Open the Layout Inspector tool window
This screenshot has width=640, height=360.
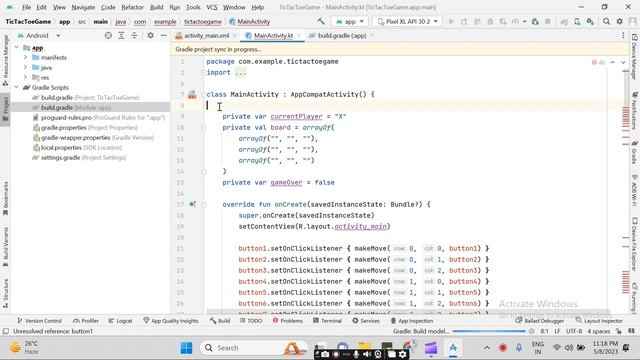tap(599, 321)
